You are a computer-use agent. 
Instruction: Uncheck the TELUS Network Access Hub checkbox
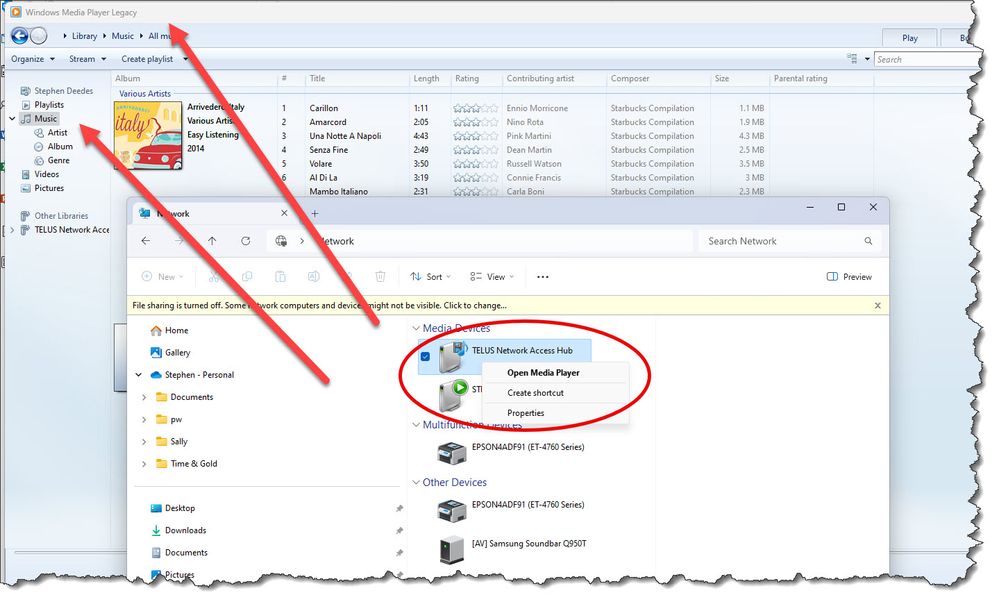point(426,357)
